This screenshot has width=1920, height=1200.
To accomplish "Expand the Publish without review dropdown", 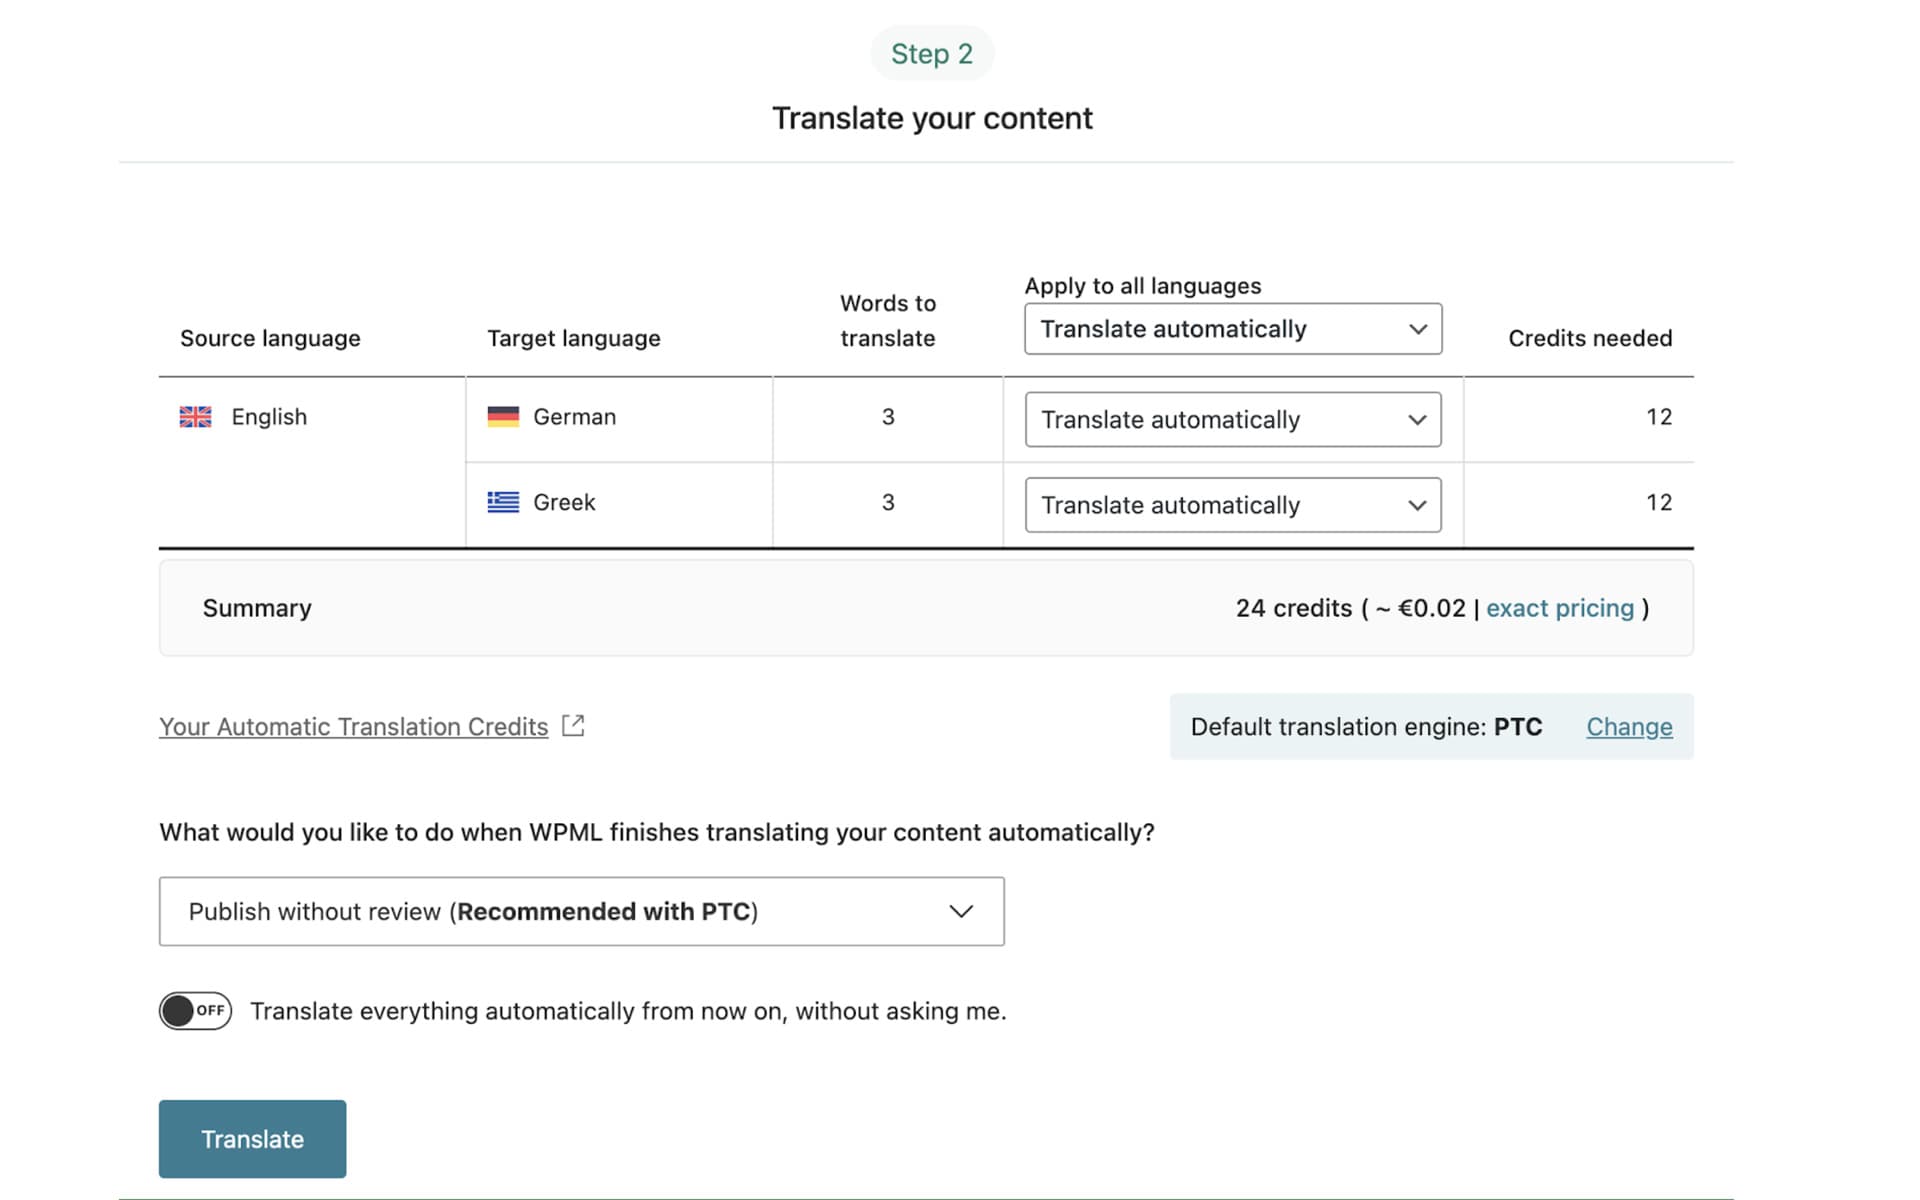I will [581, 911].
